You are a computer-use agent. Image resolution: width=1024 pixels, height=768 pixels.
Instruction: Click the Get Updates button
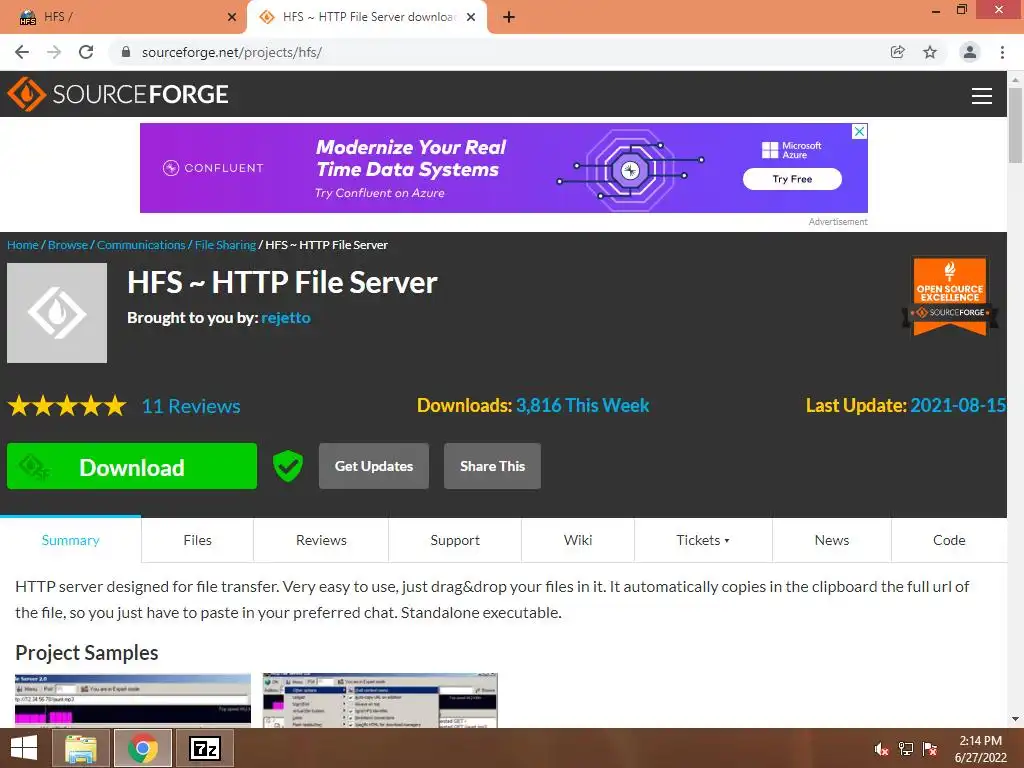(x=374, y=466)
